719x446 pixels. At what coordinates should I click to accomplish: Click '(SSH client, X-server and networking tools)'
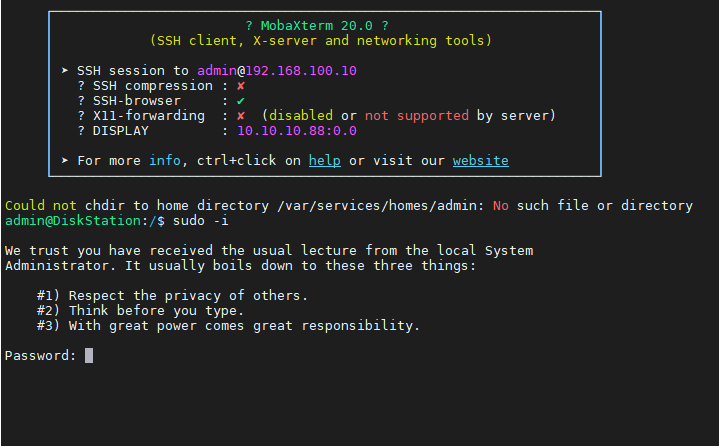click(321, 41)
